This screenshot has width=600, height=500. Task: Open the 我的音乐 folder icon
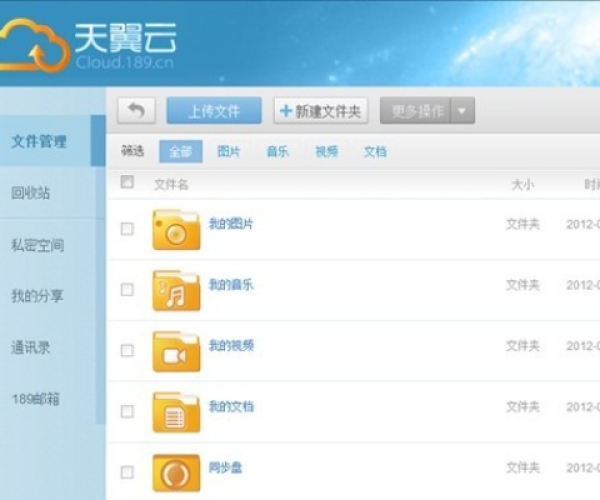click(176, 290)
